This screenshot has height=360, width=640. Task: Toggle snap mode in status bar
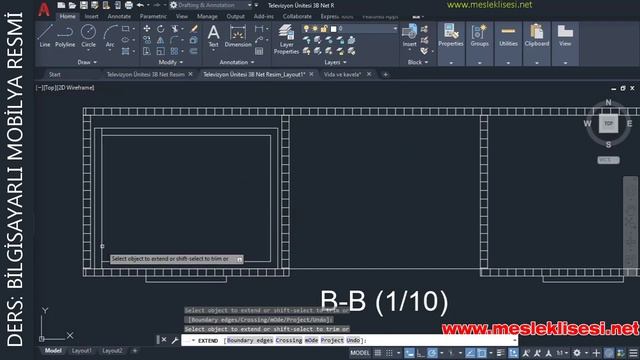pyautogui.click(x=389, y=353)
